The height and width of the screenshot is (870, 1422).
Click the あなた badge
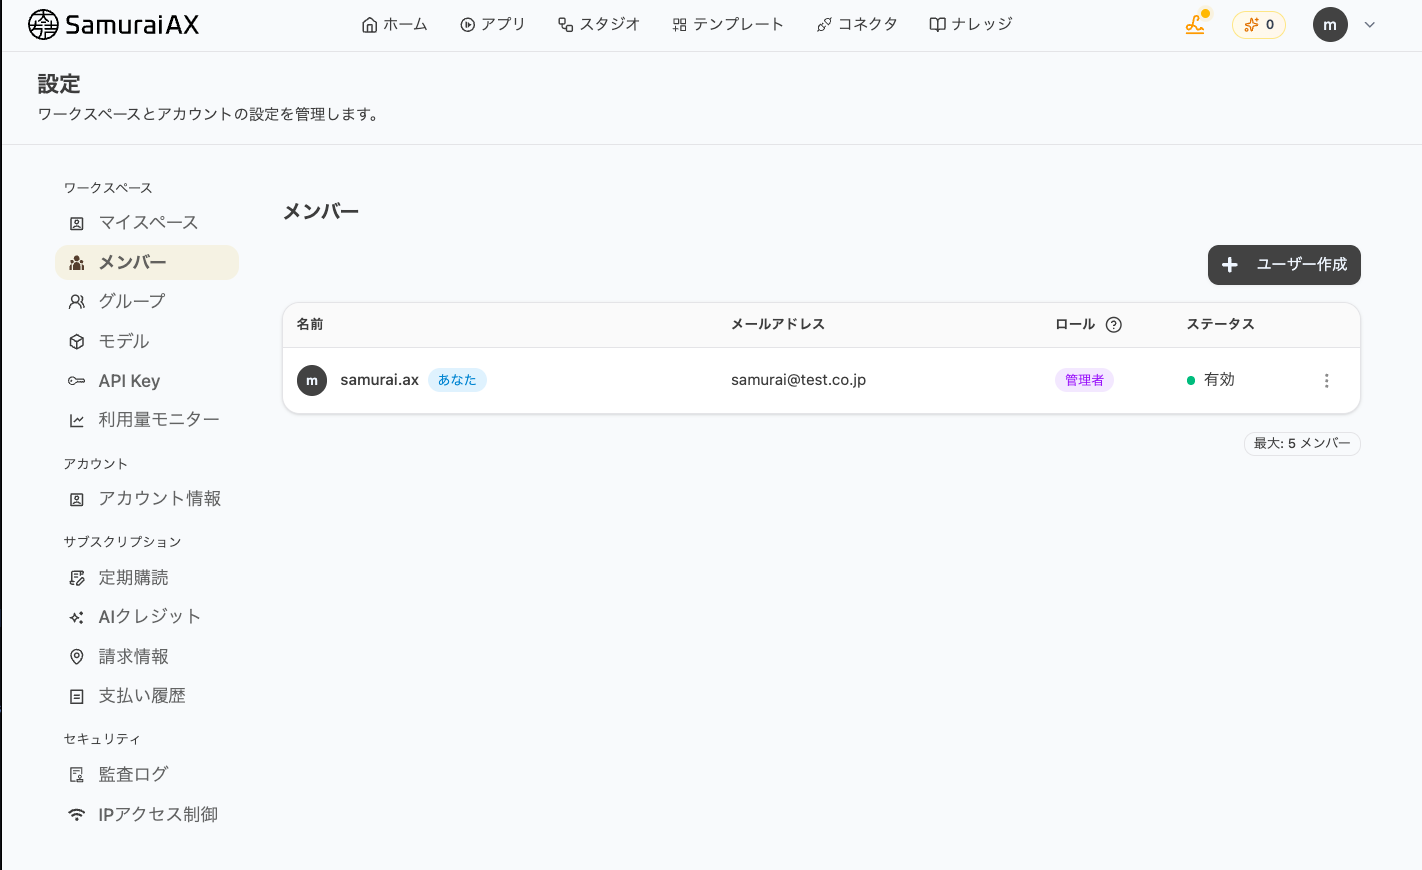457,380
